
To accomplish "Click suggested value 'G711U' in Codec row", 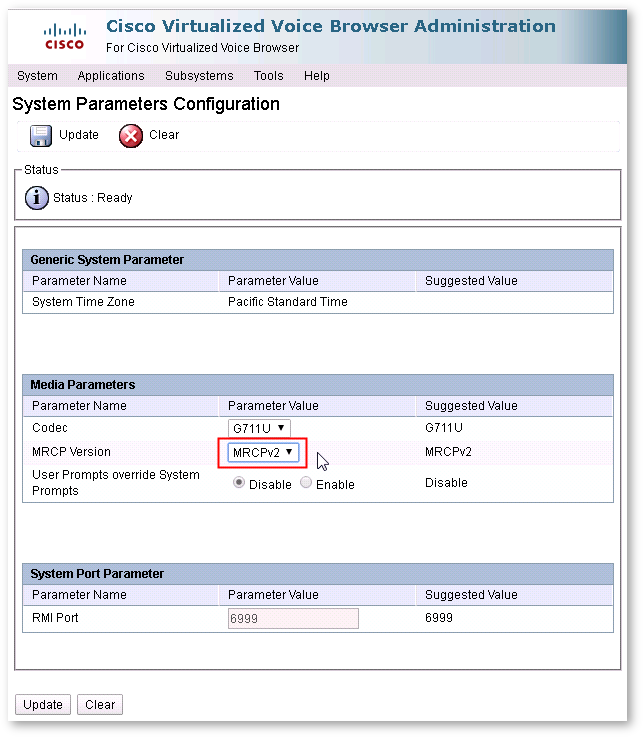I will (x=444, y=428).
